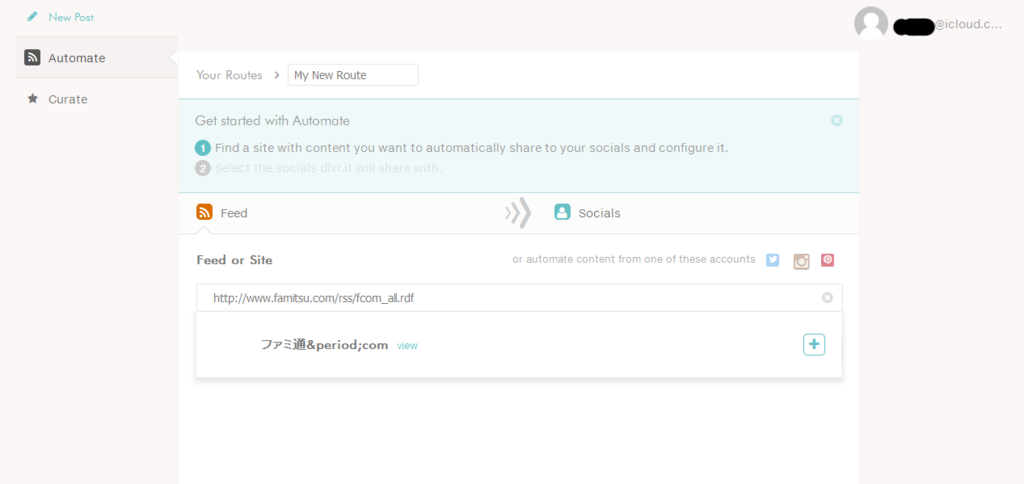The width and height of the screenshot is (1024, 484).
Task: Click the "Select the socials dlvr.it" instruction text
Action: pyautogui.click(x=328, y=169)
